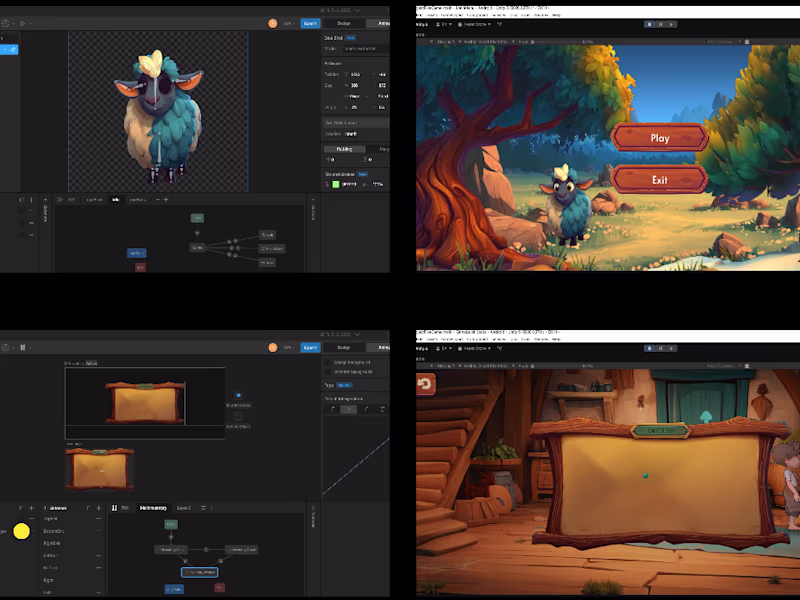Click the highlighted blue hierarchy item in sheep editor

[9, 49]
